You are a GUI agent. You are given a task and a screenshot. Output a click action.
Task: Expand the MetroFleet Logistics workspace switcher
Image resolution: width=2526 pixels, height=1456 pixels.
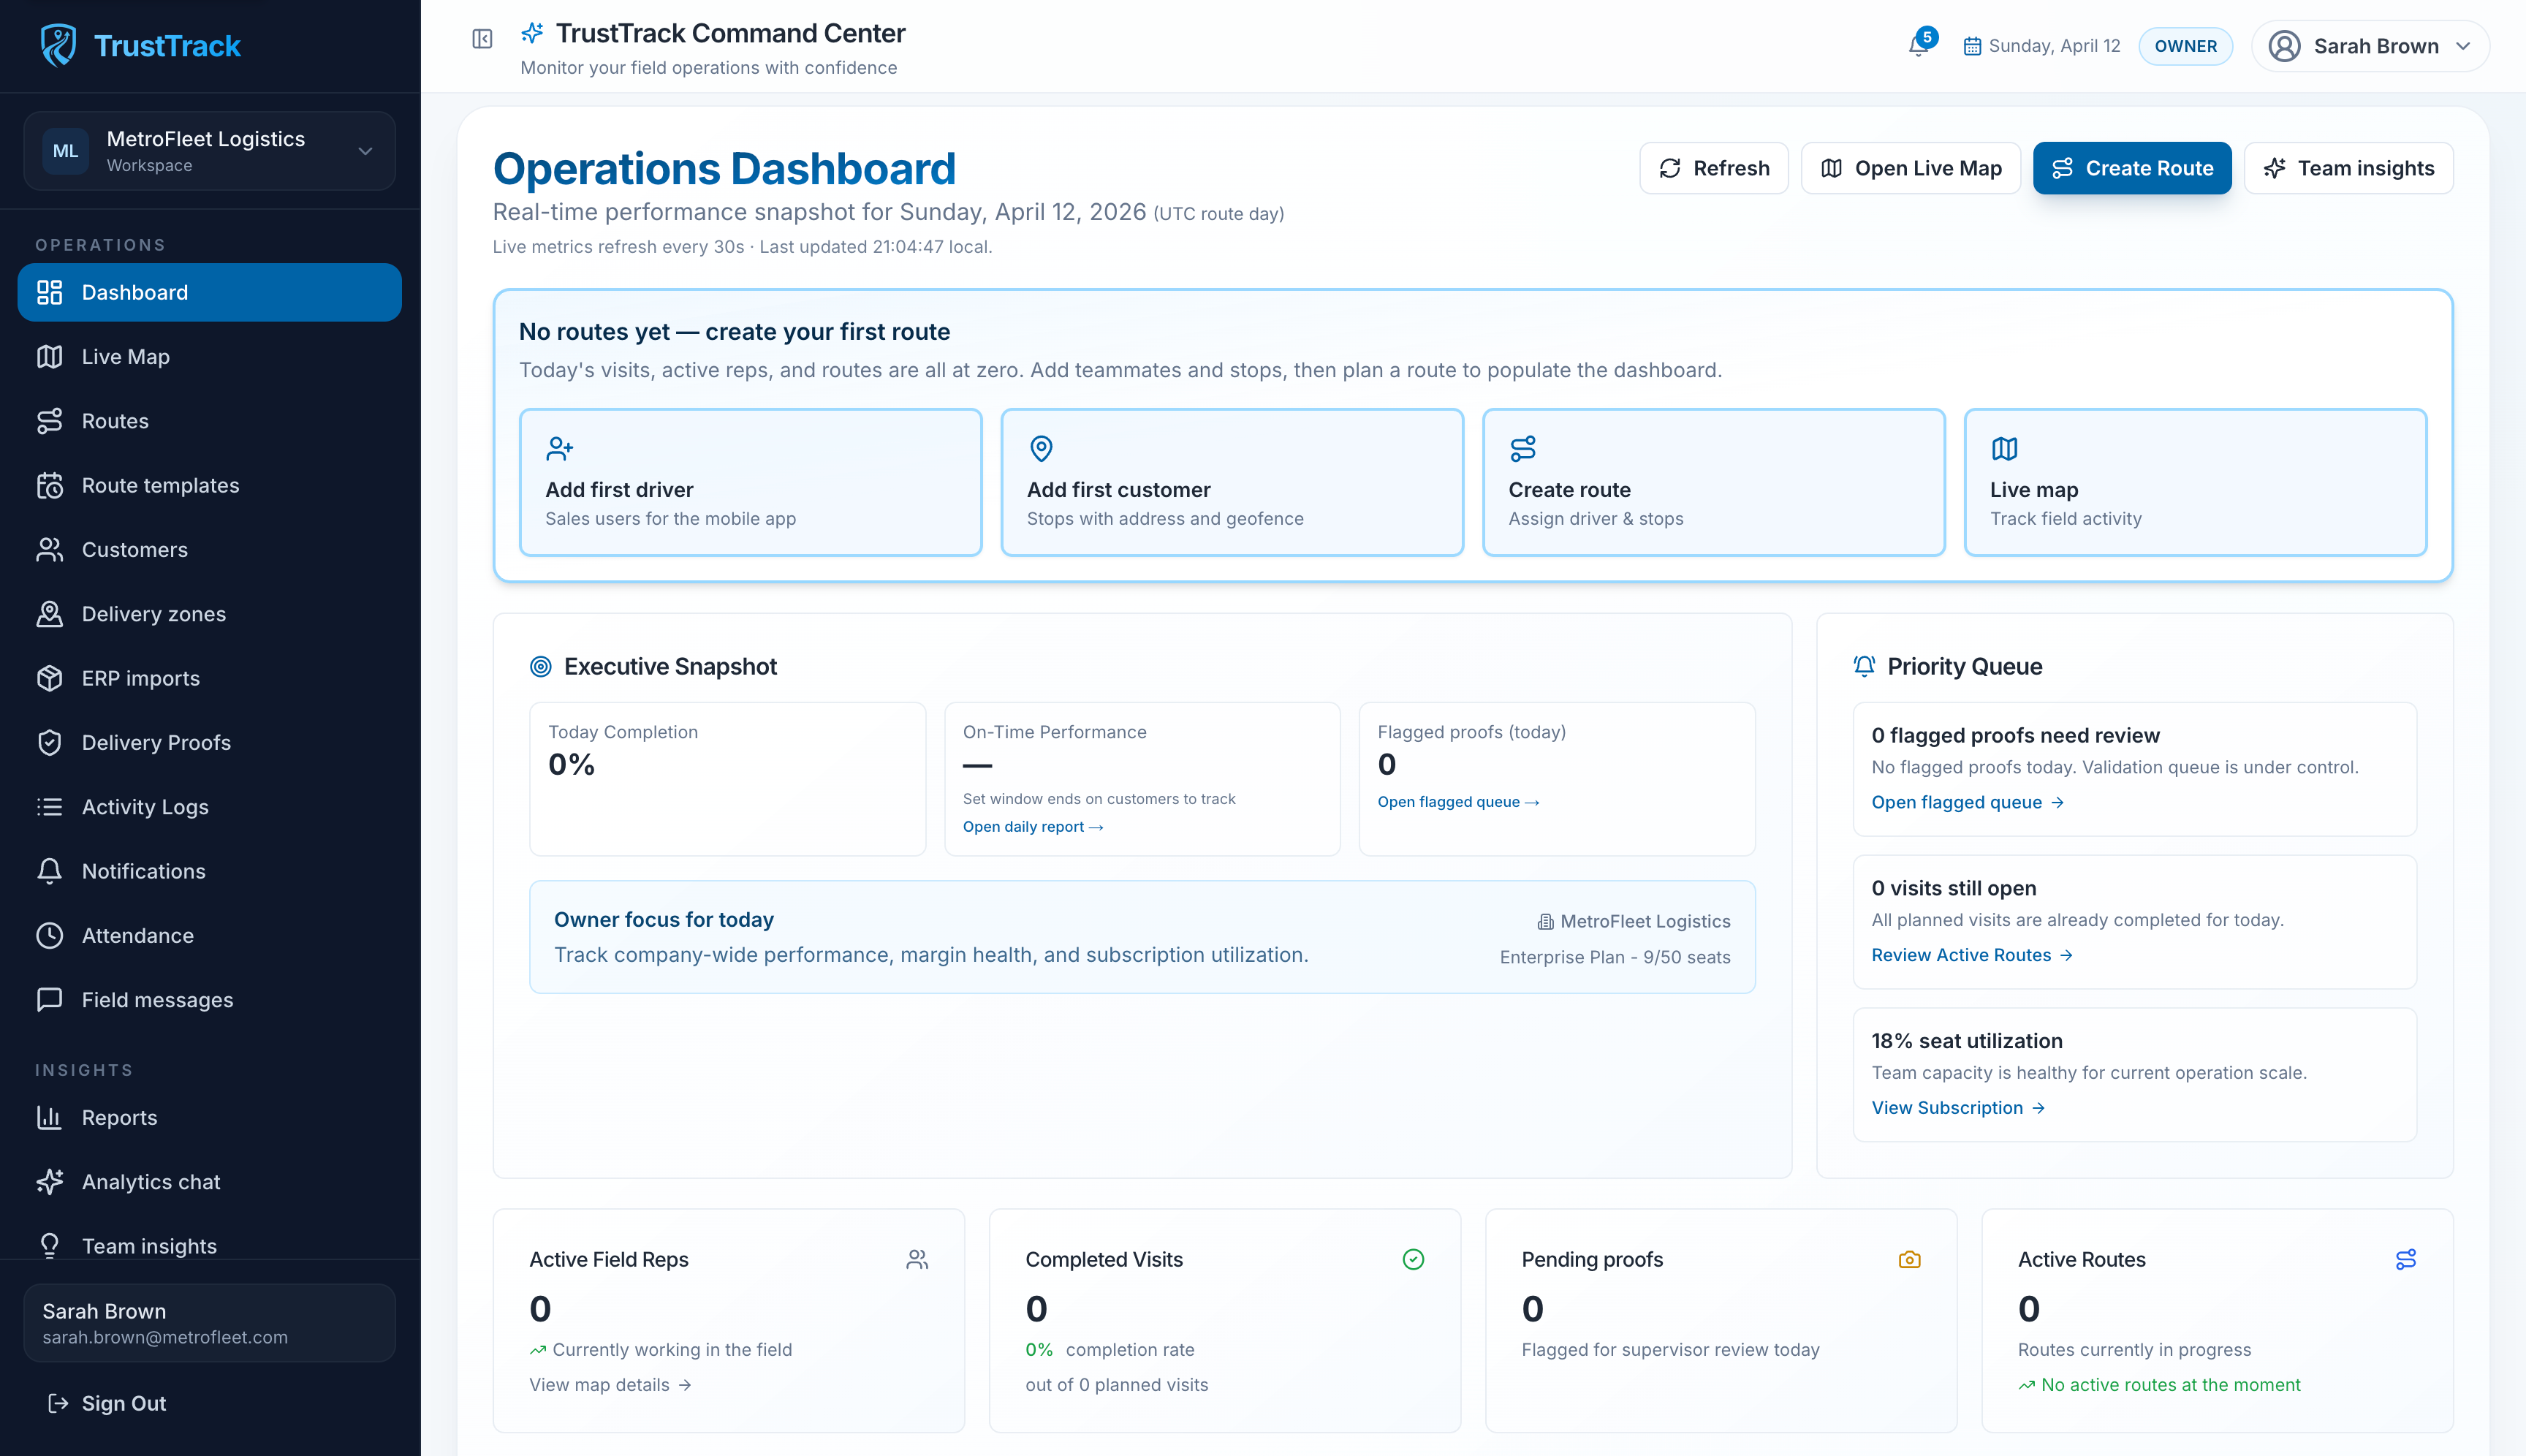click(209, 151)
